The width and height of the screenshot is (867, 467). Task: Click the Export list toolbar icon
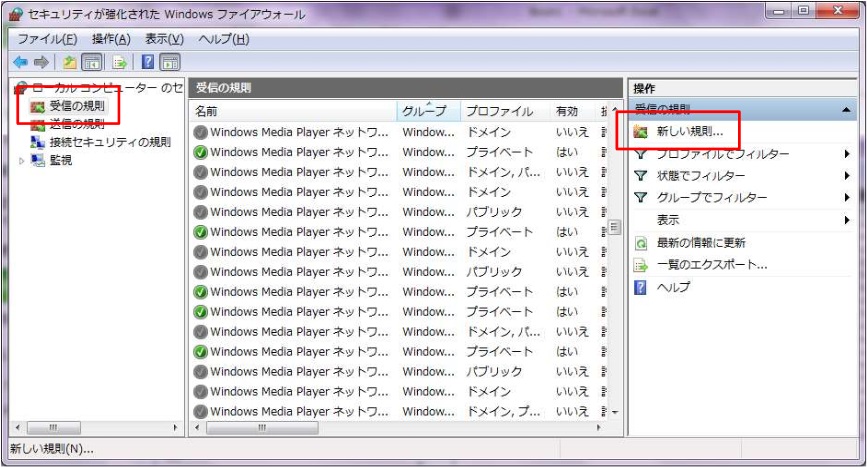pyautogui.click(x=119, y=62)
